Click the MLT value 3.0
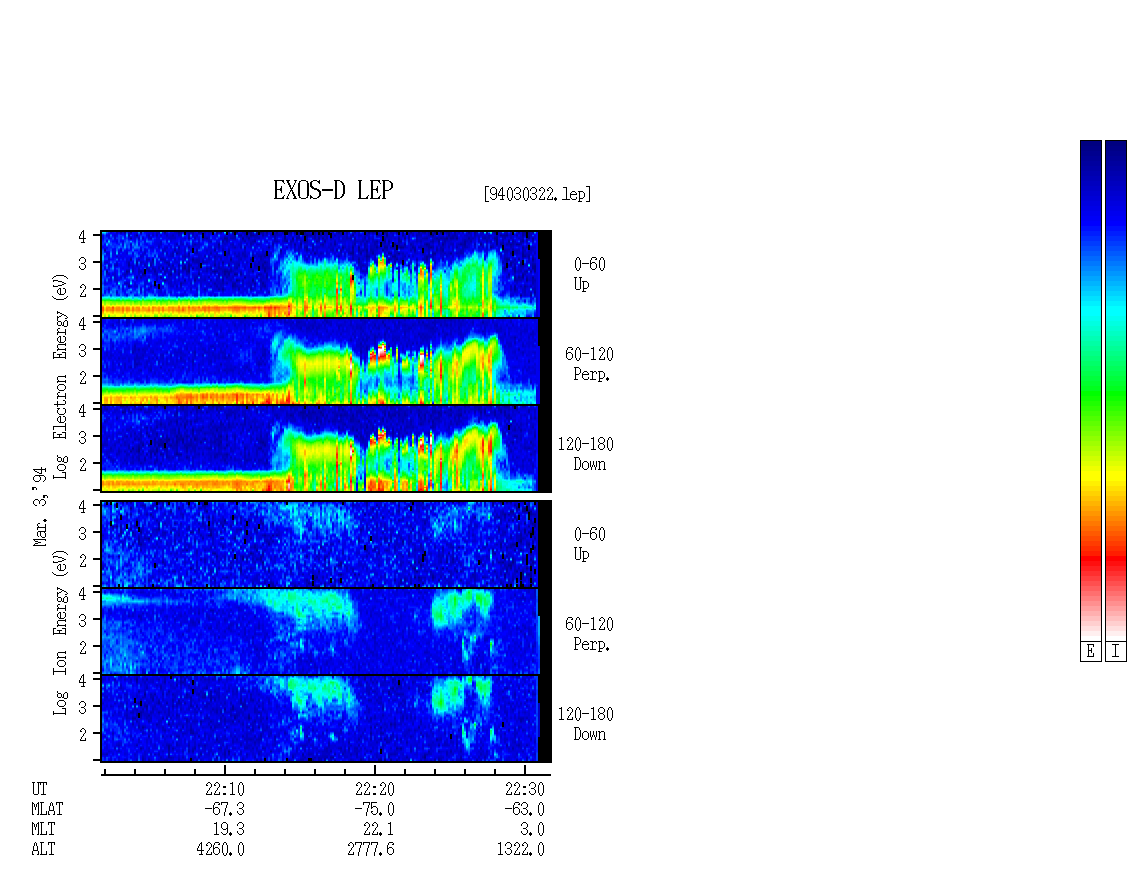This screenshot has width=1130, height=875. click(x=533, y=829)
